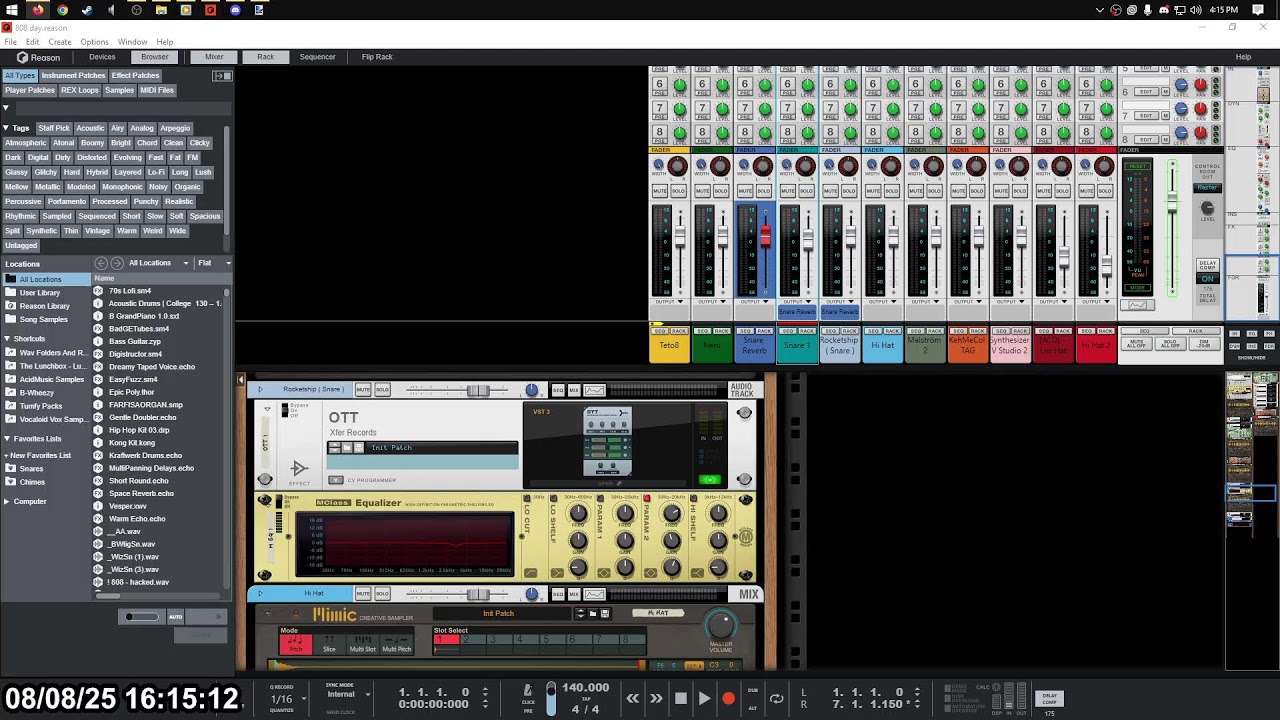Solo the Hi Hat rack track

point(382,594)
